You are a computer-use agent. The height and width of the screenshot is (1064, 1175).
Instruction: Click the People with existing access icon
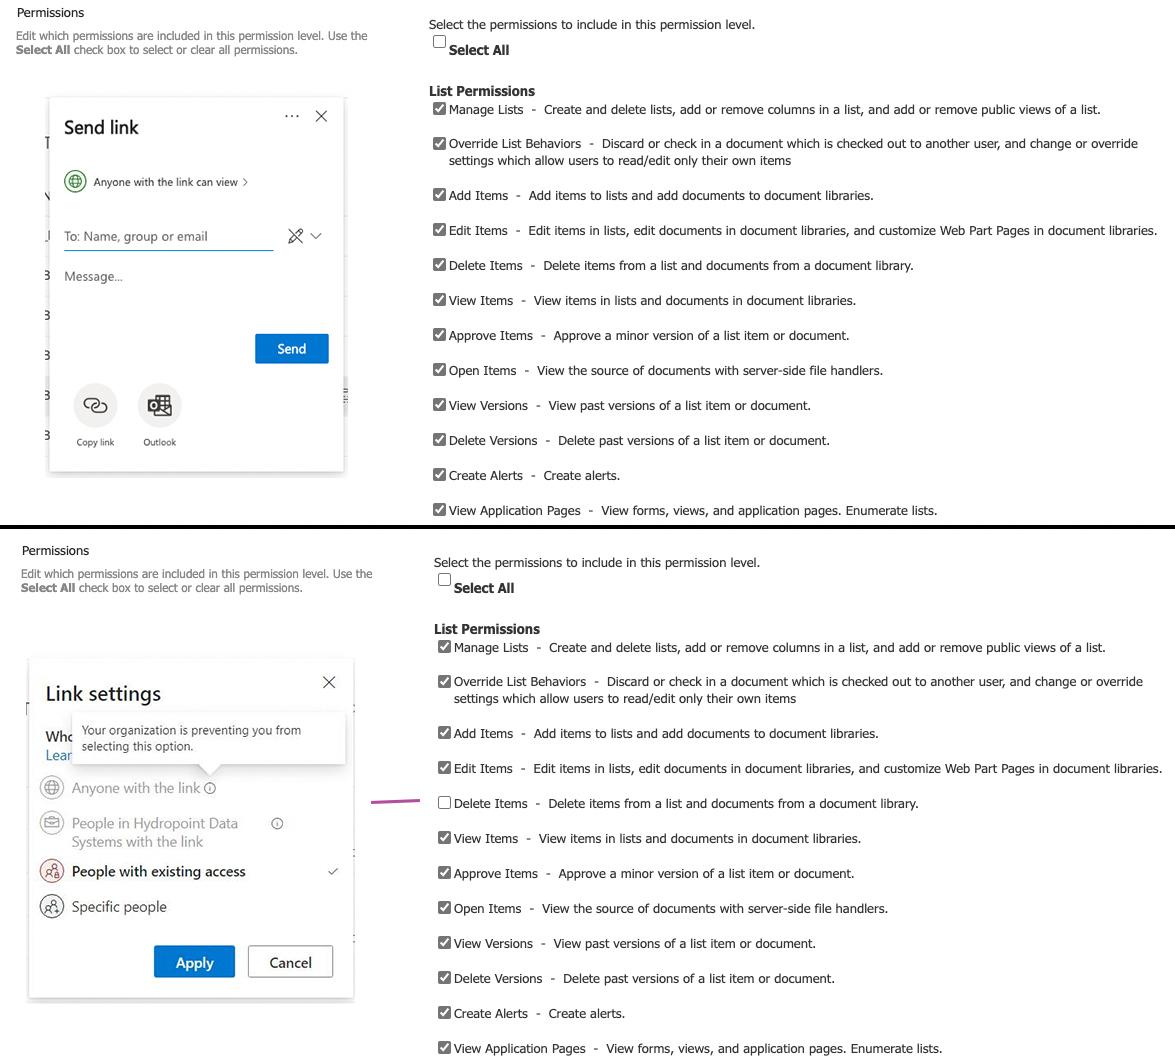51,871
